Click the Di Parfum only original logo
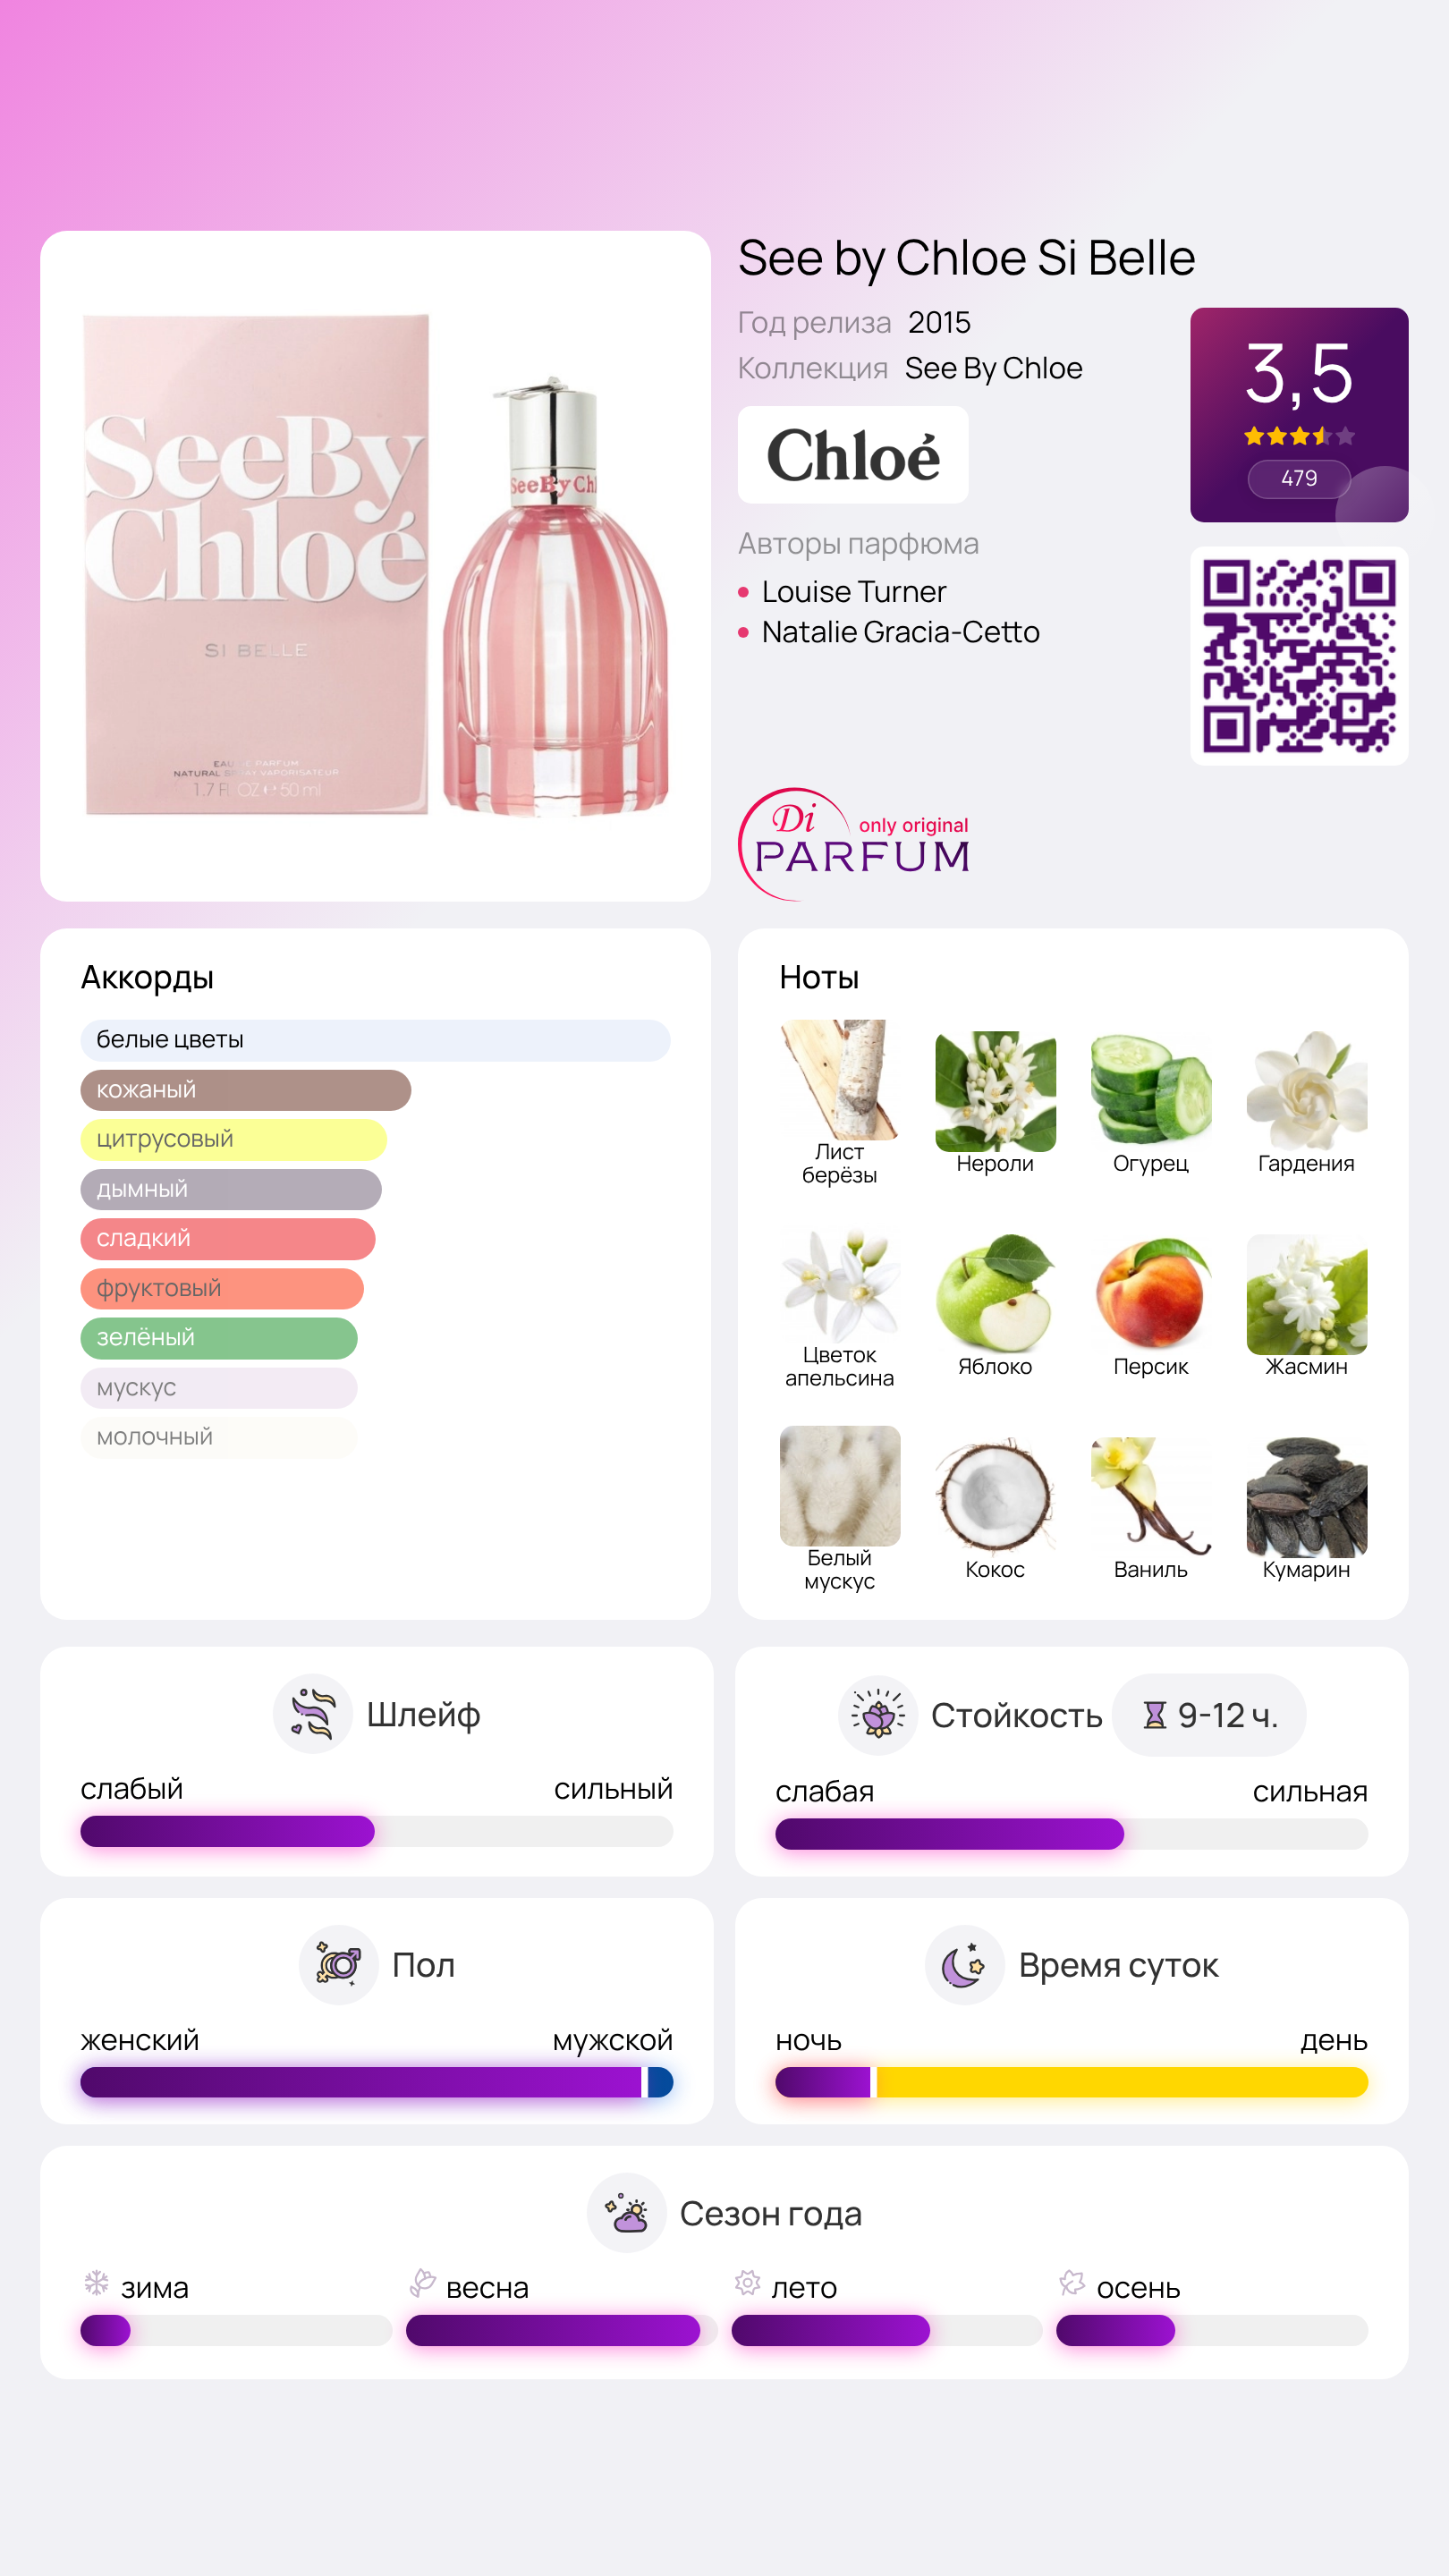This screenshot has width=1449, height=2576. (854, 844)
